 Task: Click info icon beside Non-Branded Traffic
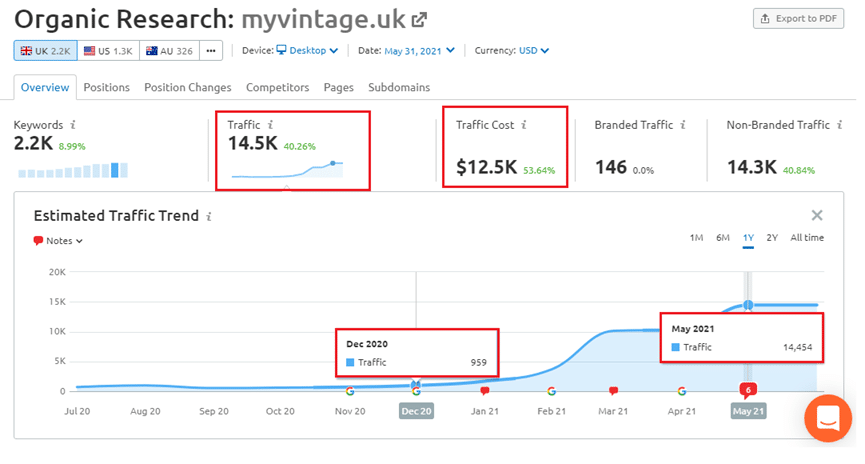840,125
